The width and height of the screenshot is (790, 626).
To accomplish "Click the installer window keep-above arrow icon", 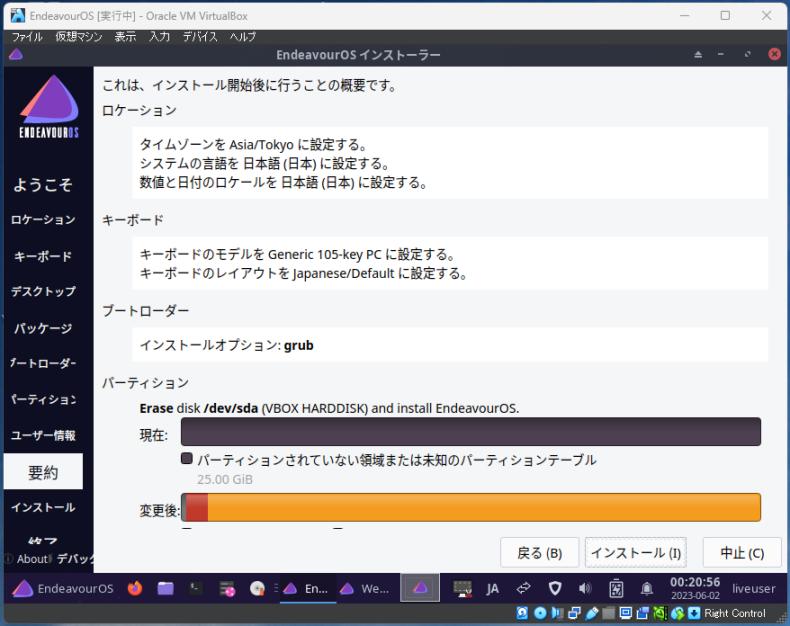I will (698, 54).
